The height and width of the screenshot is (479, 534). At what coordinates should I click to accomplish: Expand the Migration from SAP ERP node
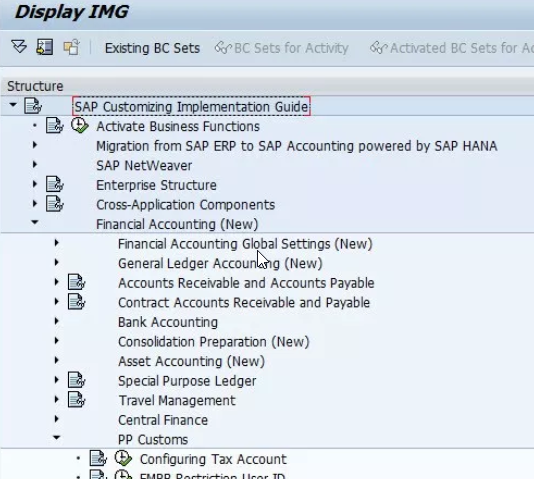pyautogui.click(x=35, y=145)
